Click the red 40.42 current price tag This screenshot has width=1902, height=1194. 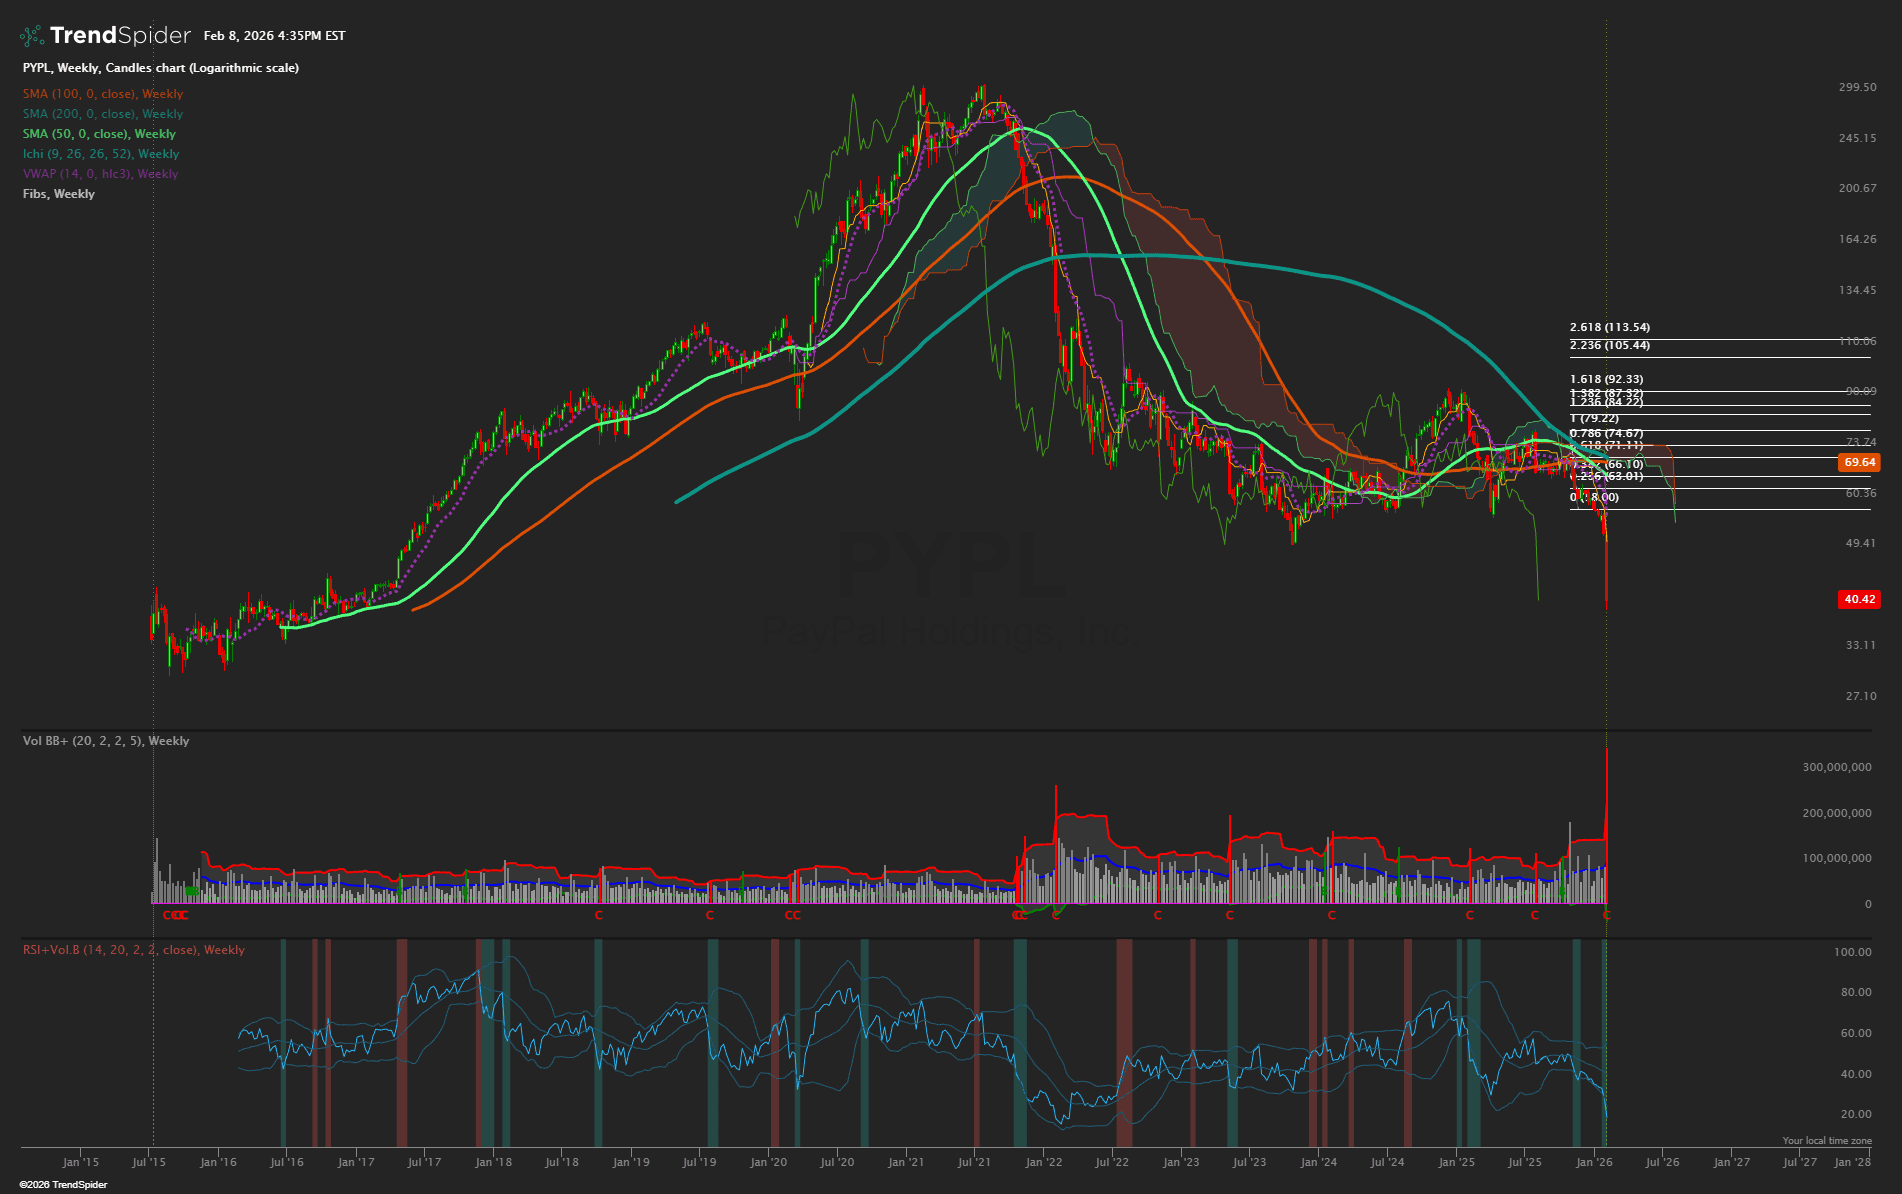pyautogui.click(x=1859, y=599)
